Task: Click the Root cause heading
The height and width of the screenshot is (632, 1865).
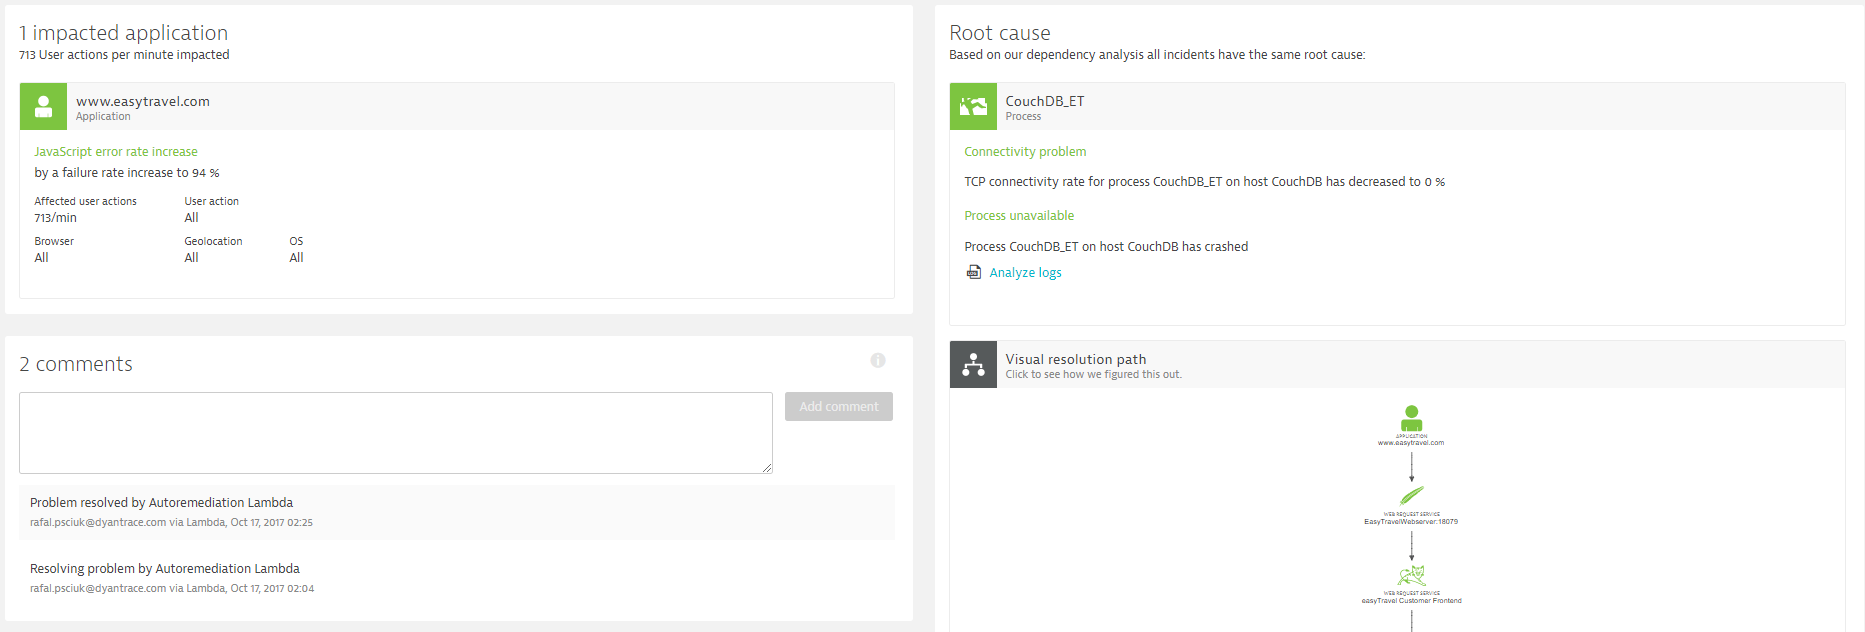Action: (x=999, y=33)
